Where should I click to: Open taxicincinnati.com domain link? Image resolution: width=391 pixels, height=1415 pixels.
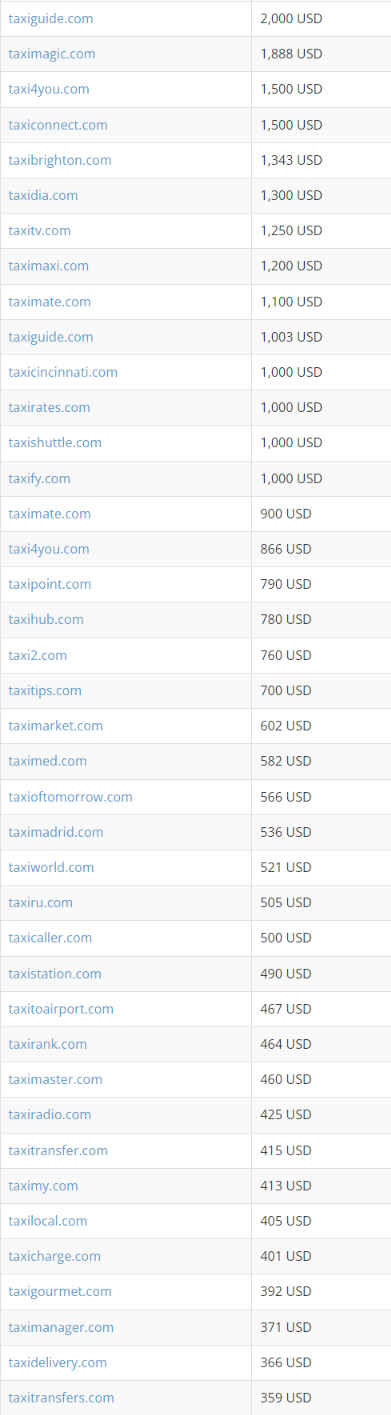click(x=63, y=372)
